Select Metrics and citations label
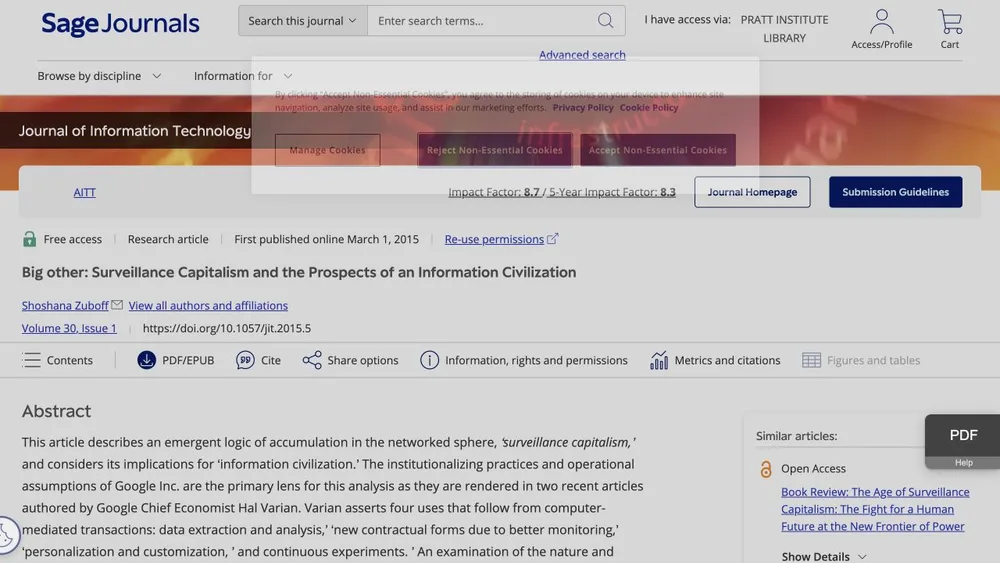Viewport: 1000px width, 563px height. coord(727,360)
